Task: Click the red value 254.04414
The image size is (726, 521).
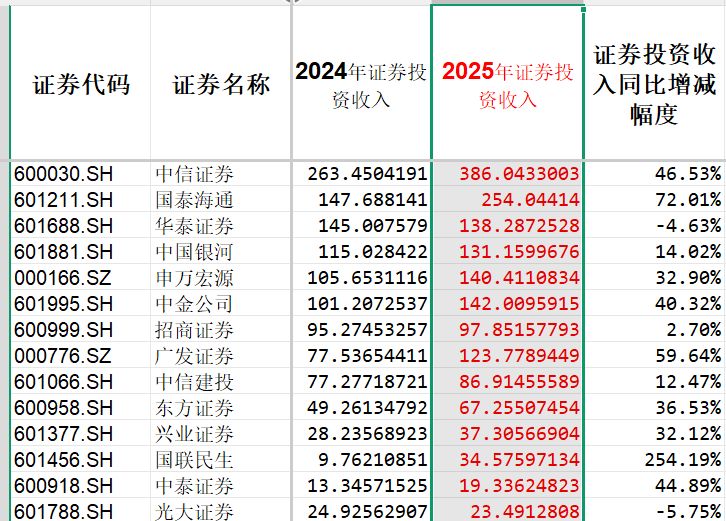Action: pos(530,200)
